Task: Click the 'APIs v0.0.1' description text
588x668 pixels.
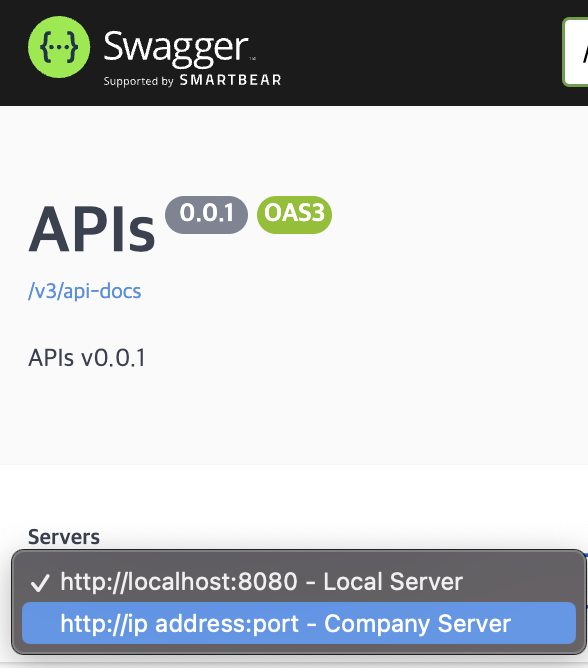Action: click(87, 357)
